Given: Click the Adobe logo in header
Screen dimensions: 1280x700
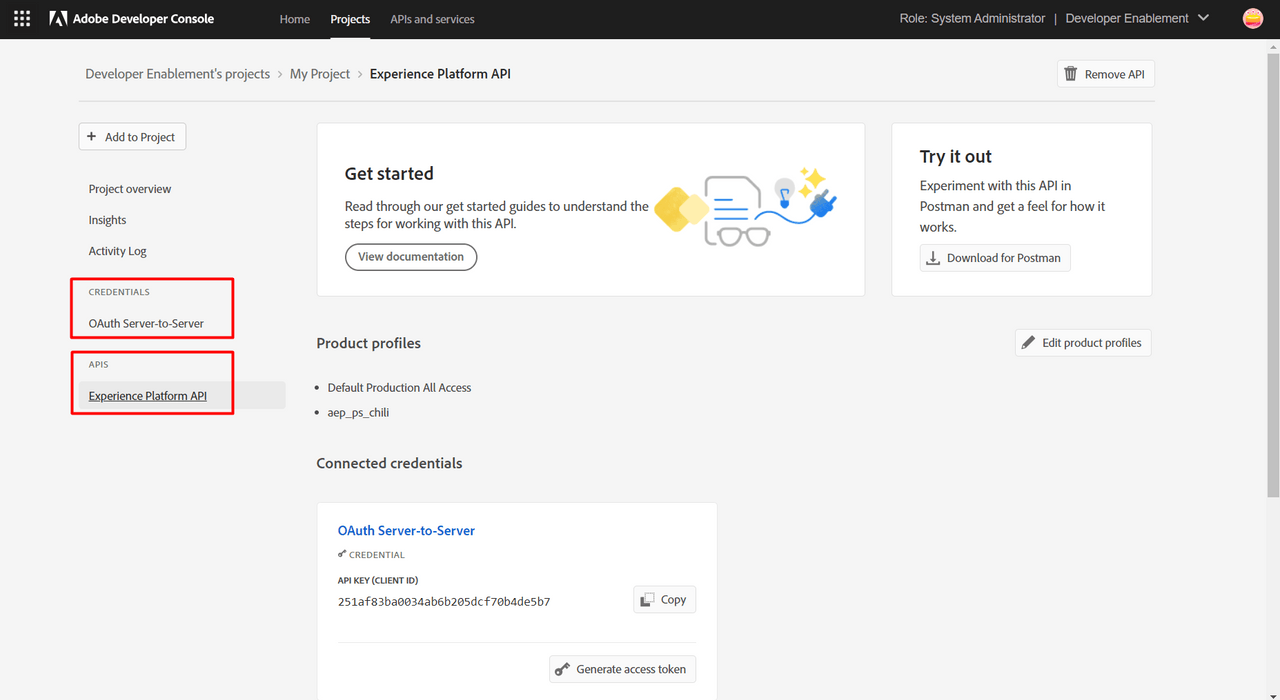Looking at the screenshot, I should 58,19.
